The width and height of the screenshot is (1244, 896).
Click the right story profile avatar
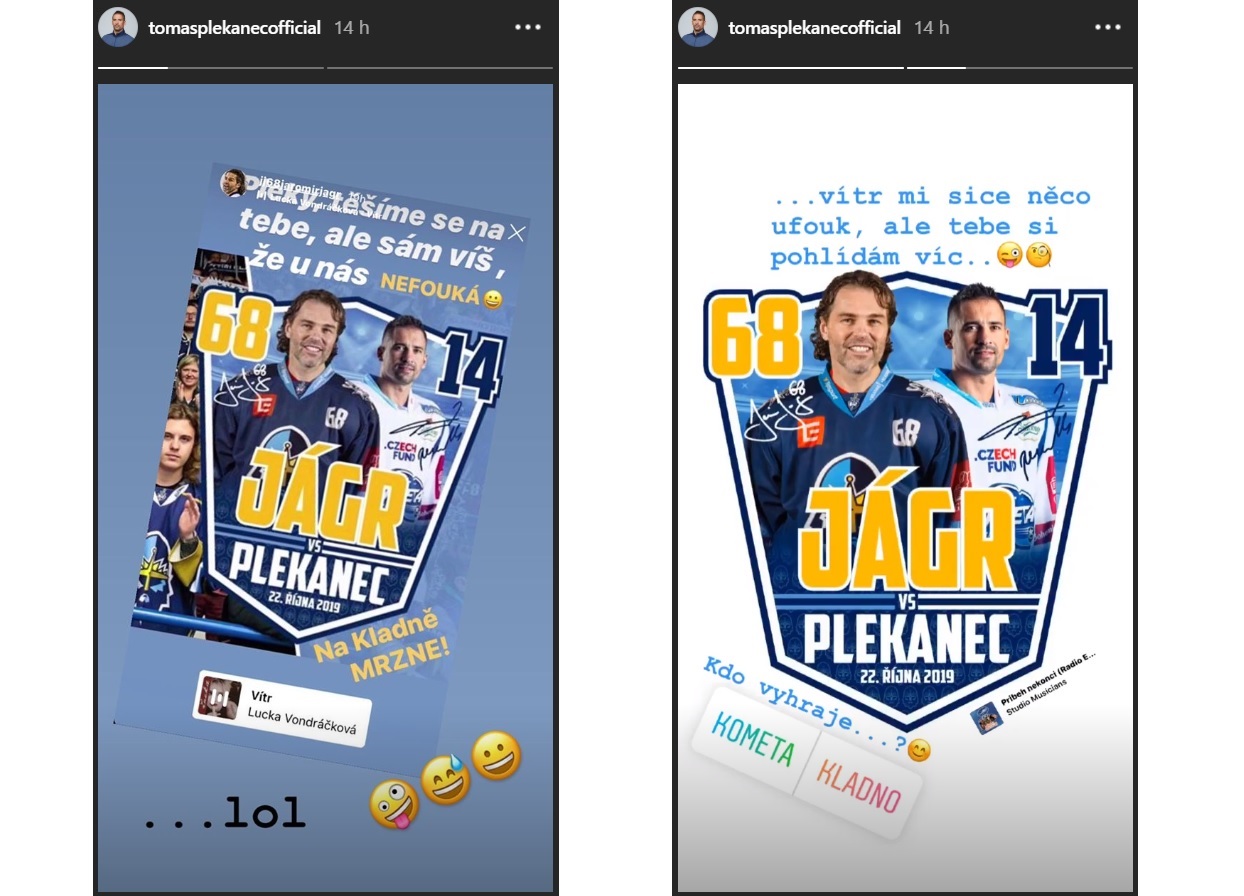coord(698,28)
